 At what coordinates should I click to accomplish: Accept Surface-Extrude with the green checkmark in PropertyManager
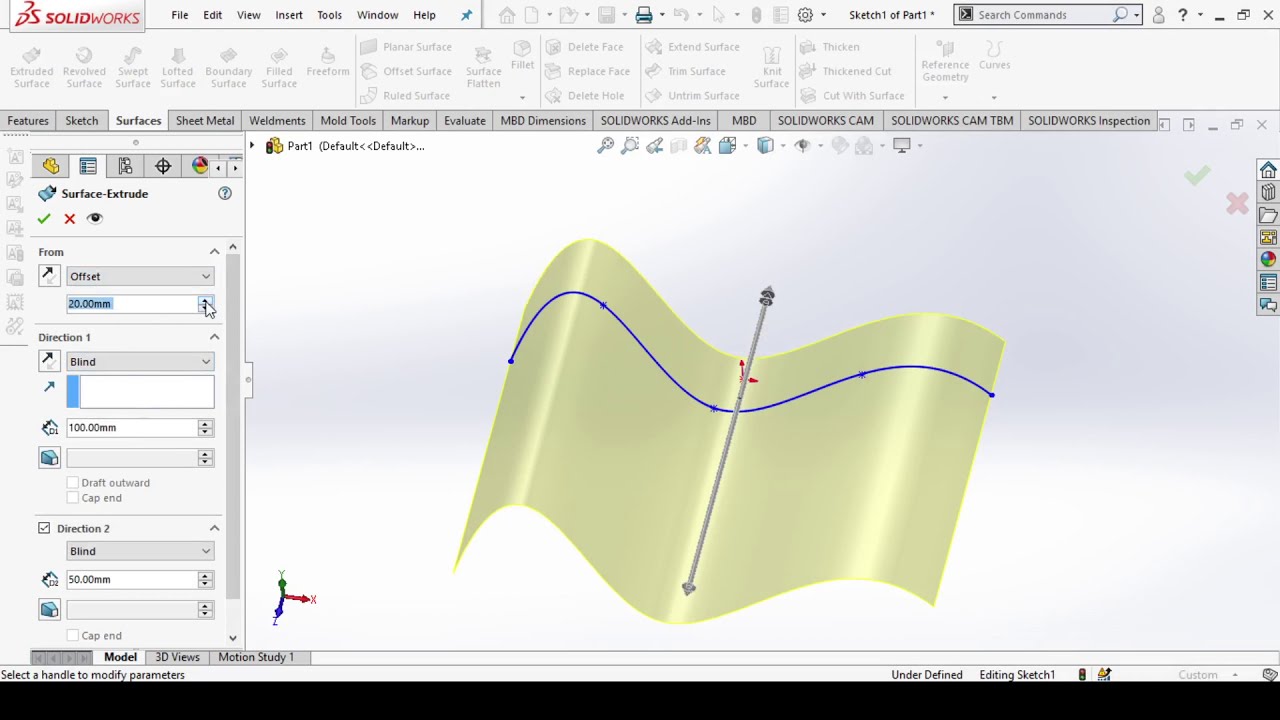(x=44, y=218)
